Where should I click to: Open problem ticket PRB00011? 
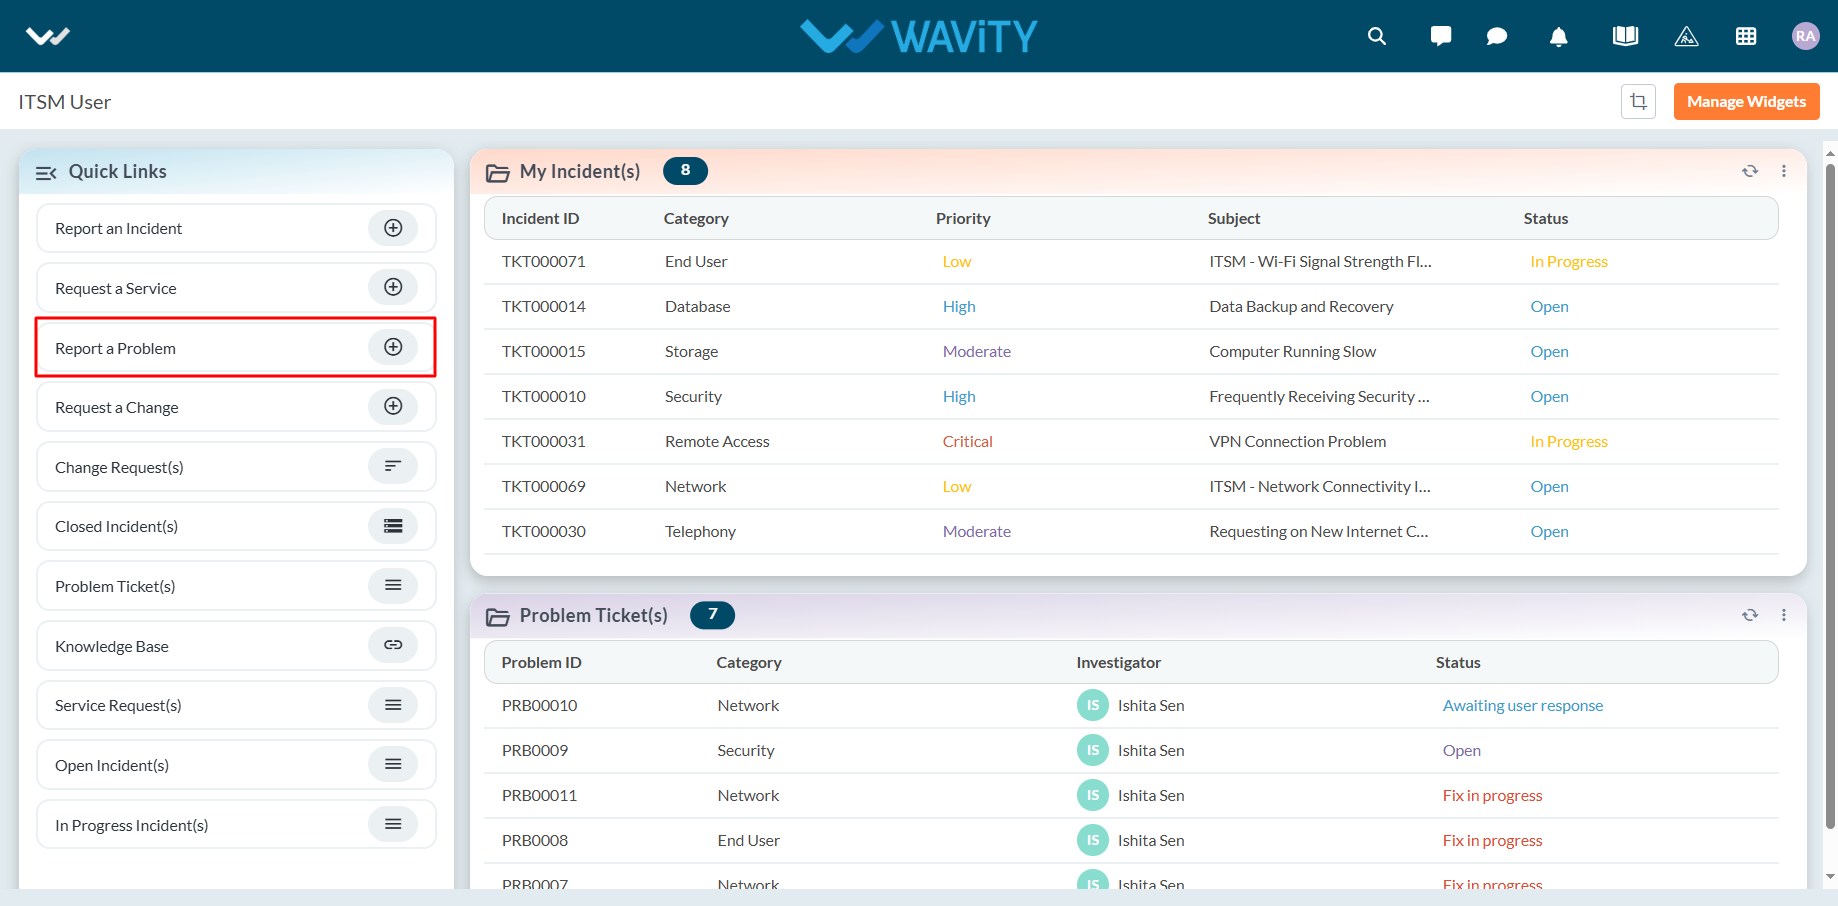539,796
